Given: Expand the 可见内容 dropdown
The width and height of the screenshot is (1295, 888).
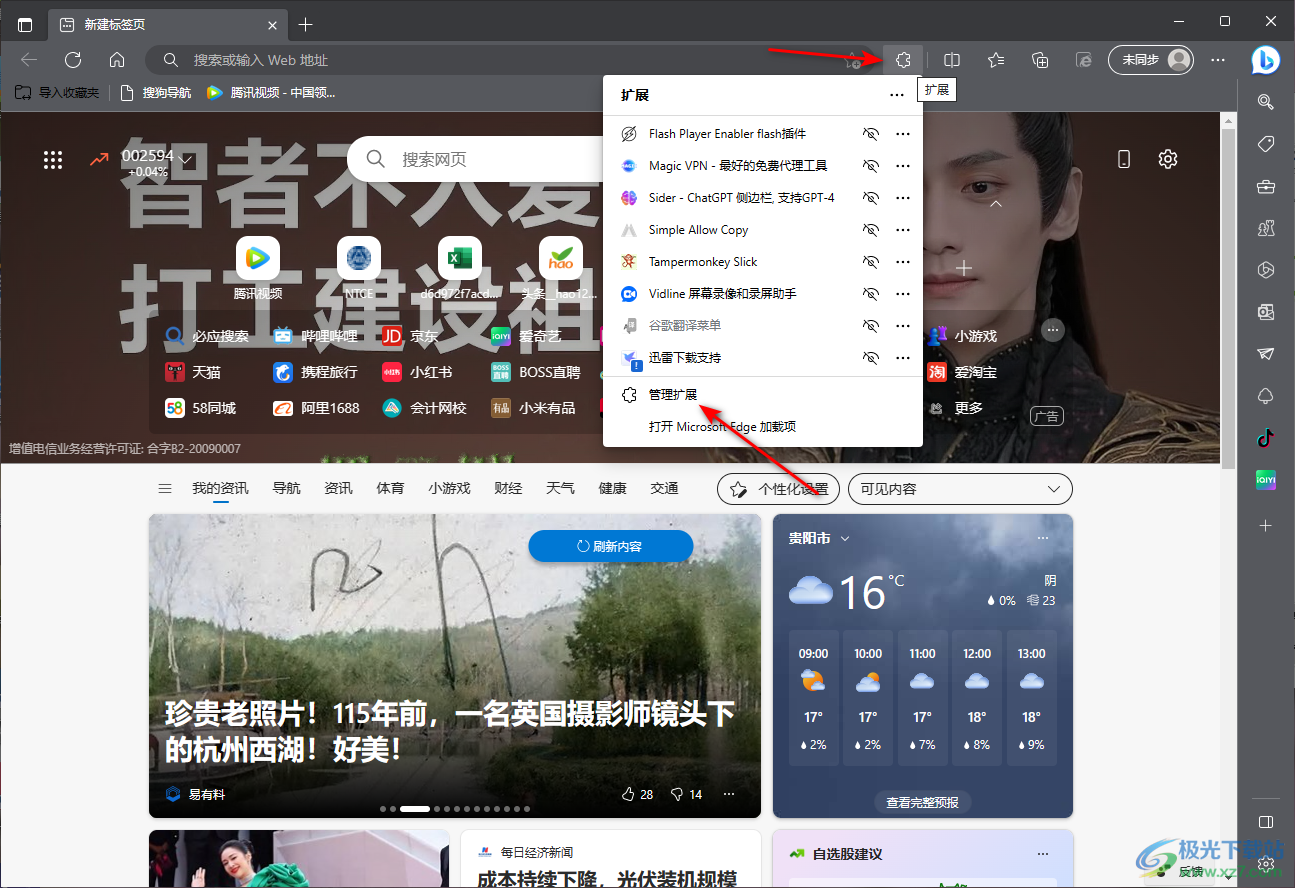Looking at the screenshot, I should pos(960,489).
